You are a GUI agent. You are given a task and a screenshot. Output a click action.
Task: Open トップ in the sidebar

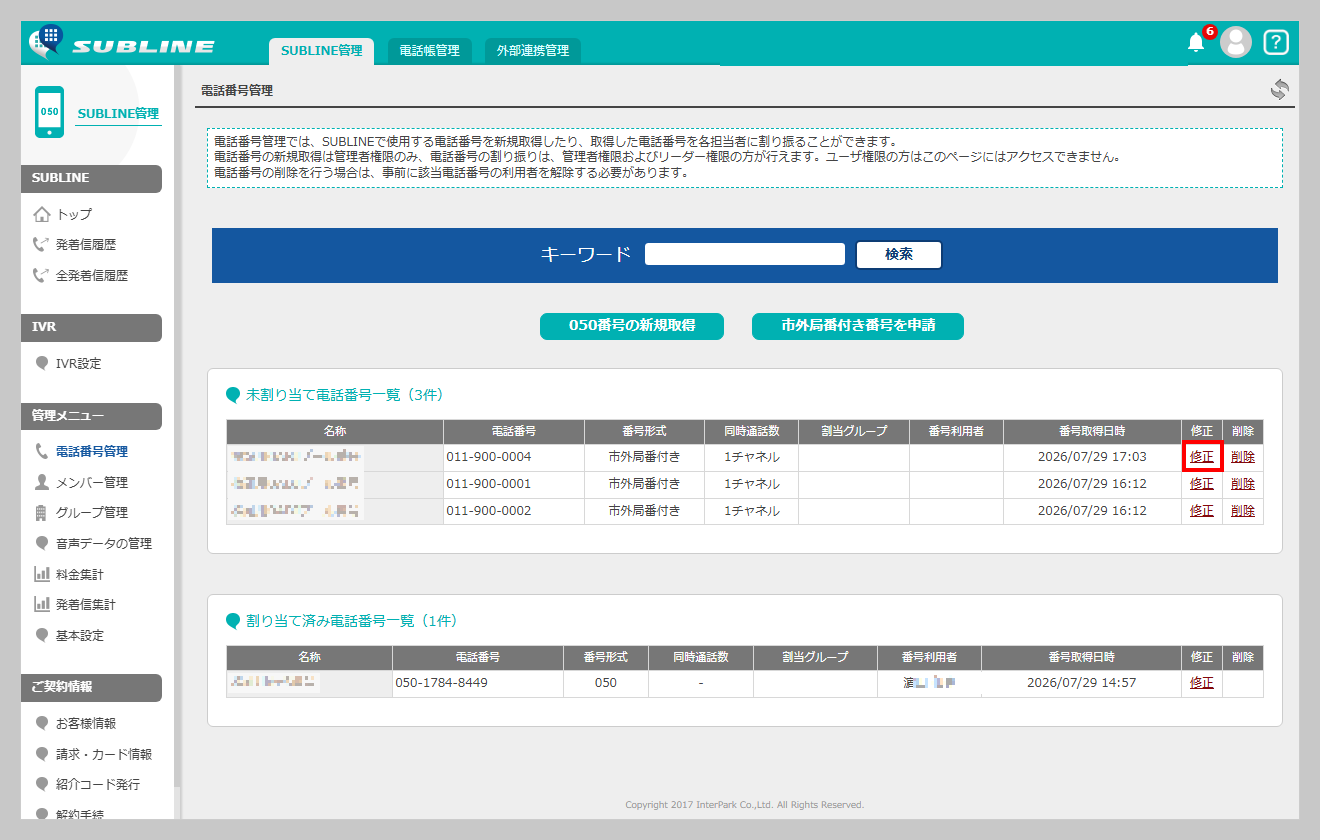74,214
